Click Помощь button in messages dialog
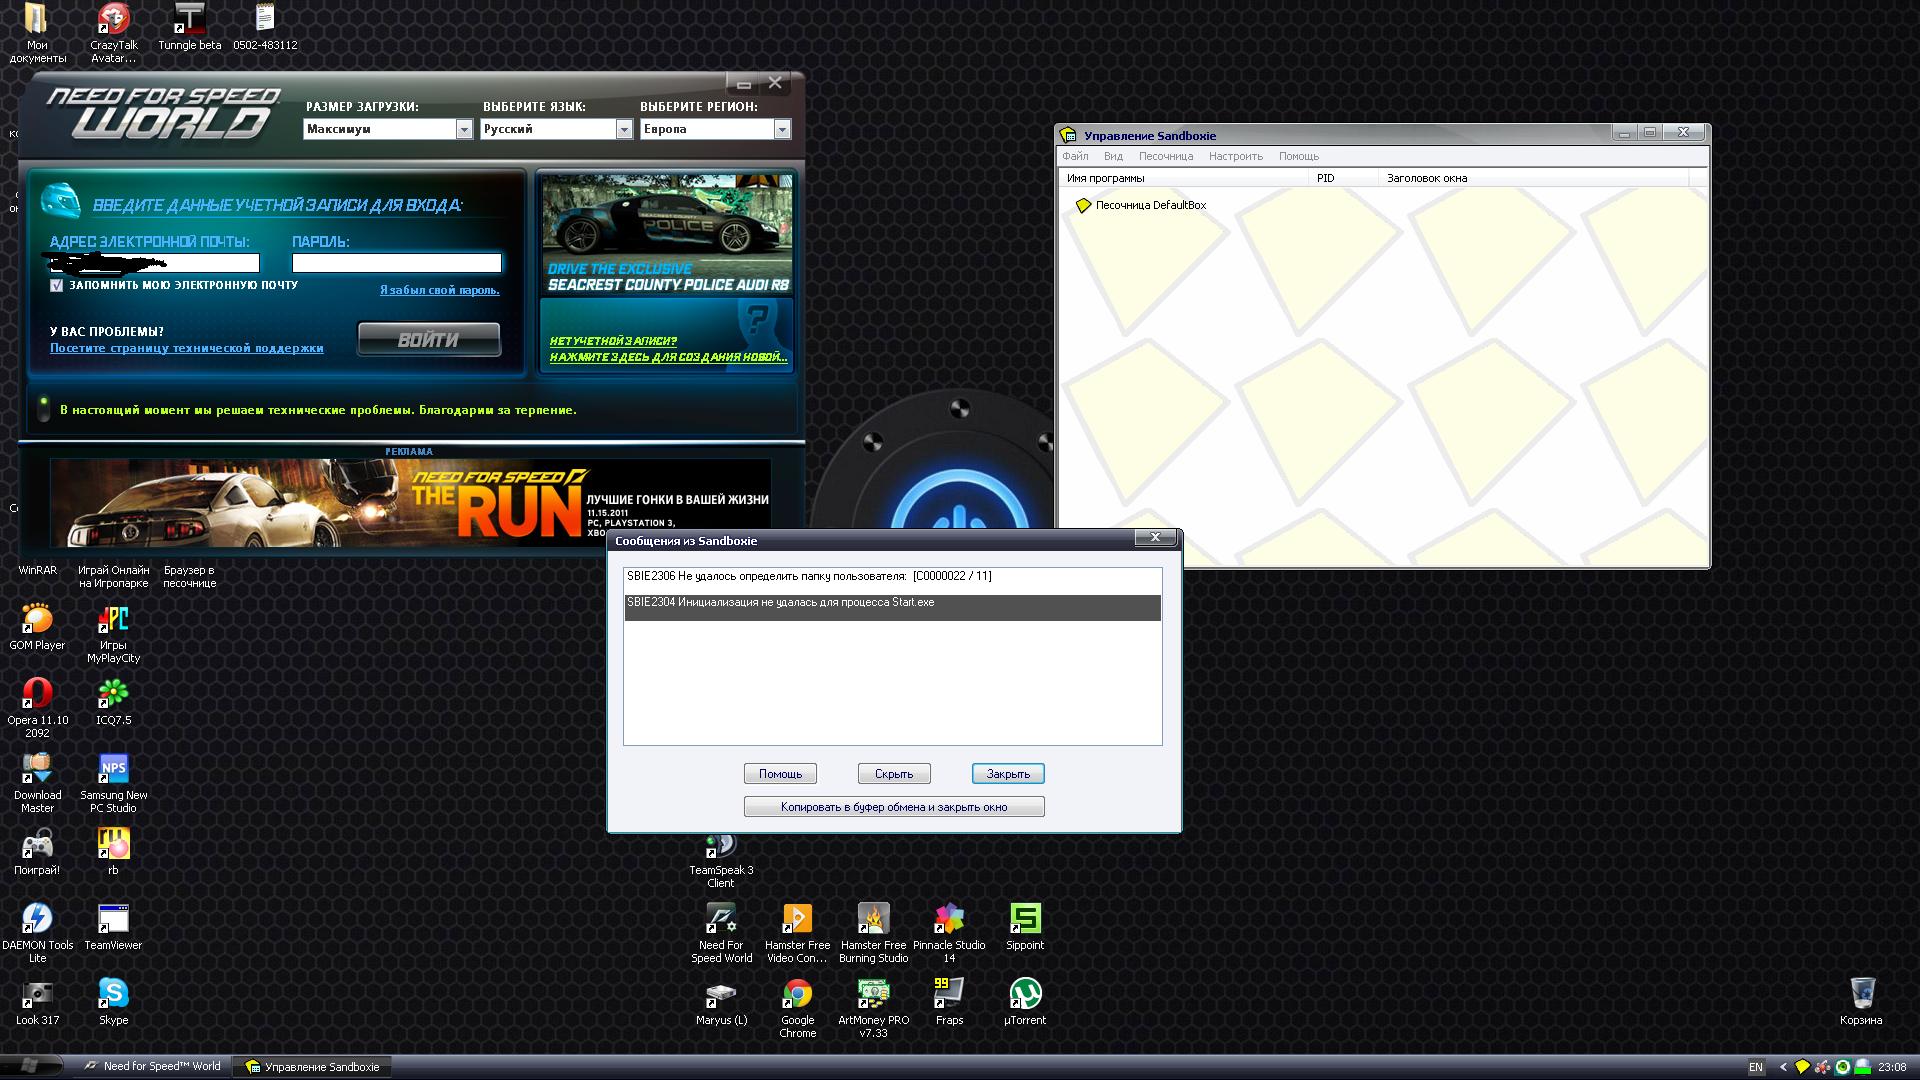1920x1080 pixels. pyautogui.click(x=780, y=774)
